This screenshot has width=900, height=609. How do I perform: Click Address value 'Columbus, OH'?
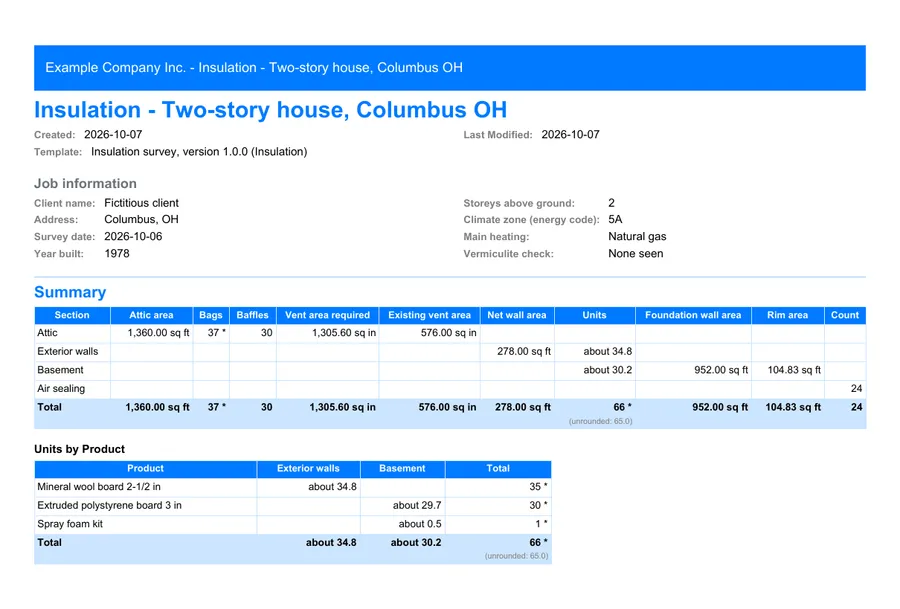(x=141, y=220)
